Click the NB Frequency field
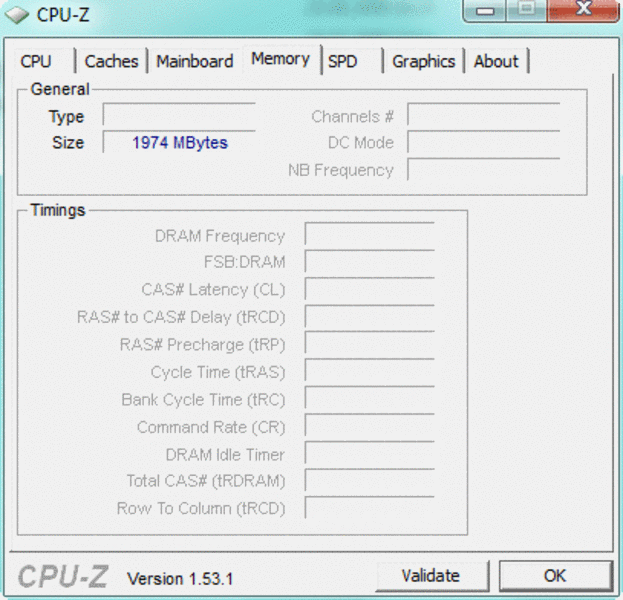 (x=484, y=169)
